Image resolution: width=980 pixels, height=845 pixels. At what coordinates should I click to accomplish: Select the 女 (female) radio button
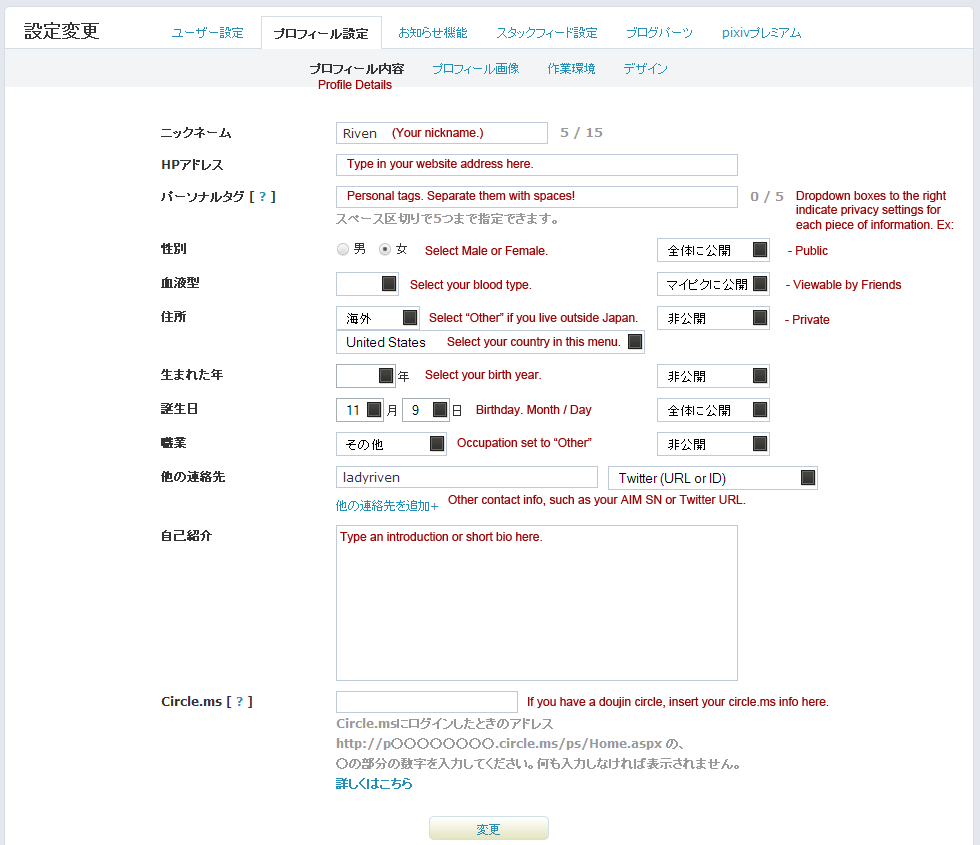385,249
